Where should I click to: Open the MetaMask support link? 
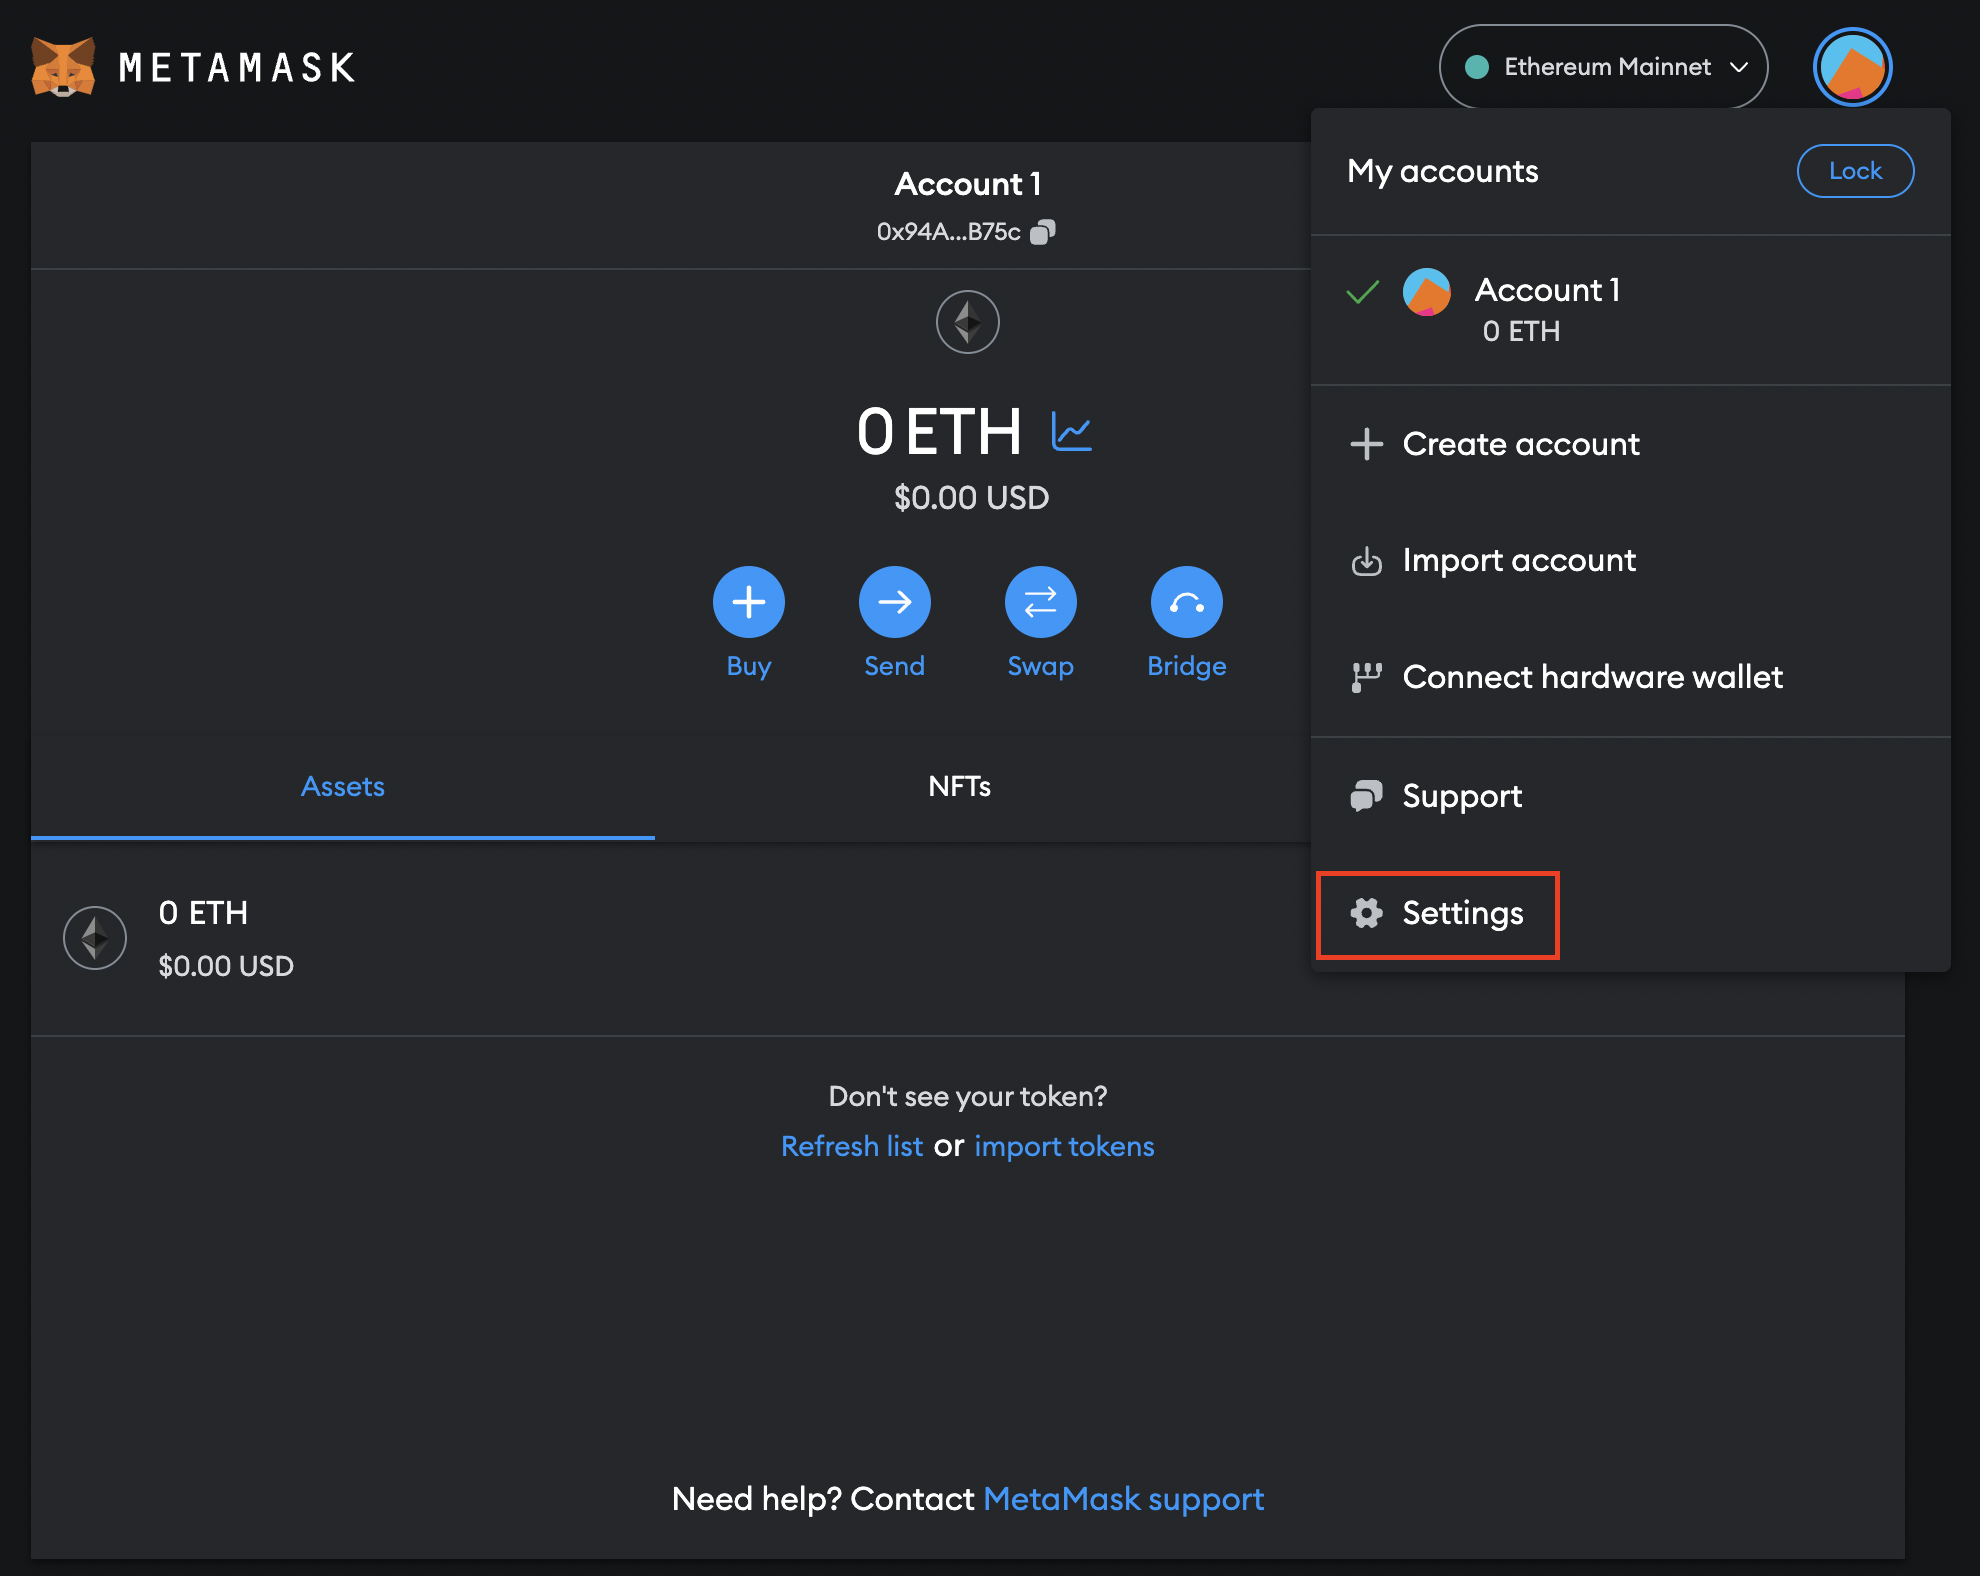1124,1499
